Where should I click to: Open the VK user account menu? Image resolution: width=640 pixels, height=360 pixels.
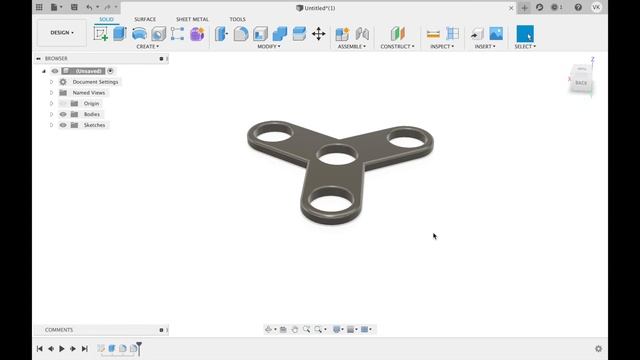596,7
